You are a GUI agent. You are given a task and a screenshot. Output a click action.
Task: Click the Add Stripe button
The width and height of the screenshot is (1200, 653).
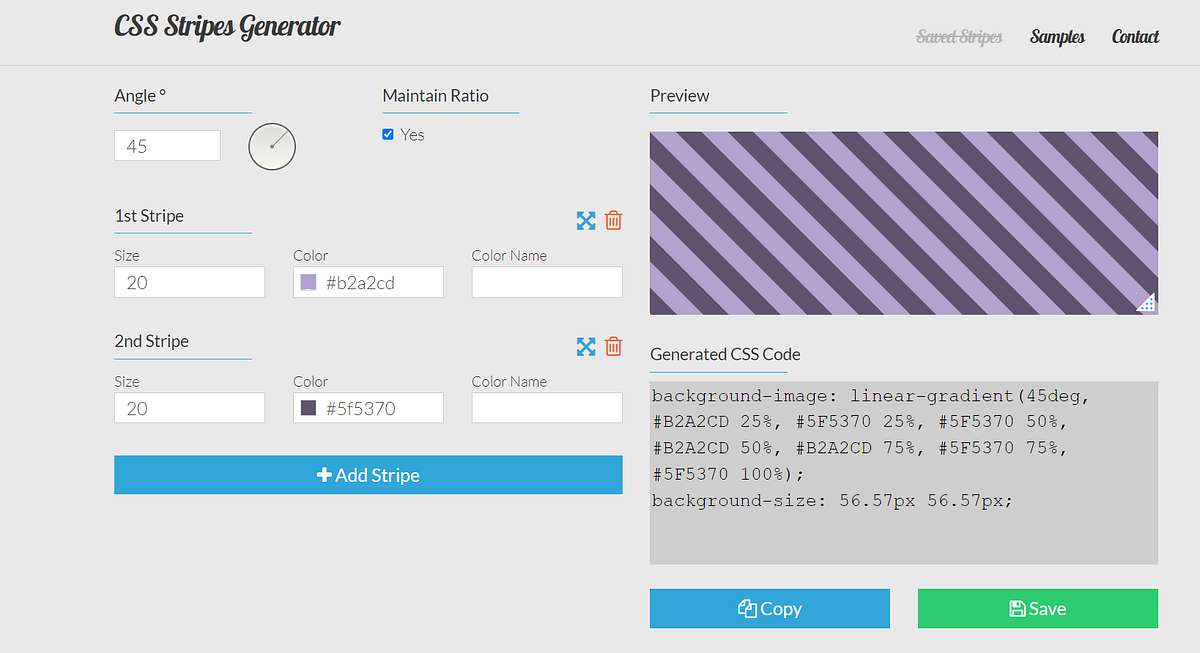[x=368, y=475]
